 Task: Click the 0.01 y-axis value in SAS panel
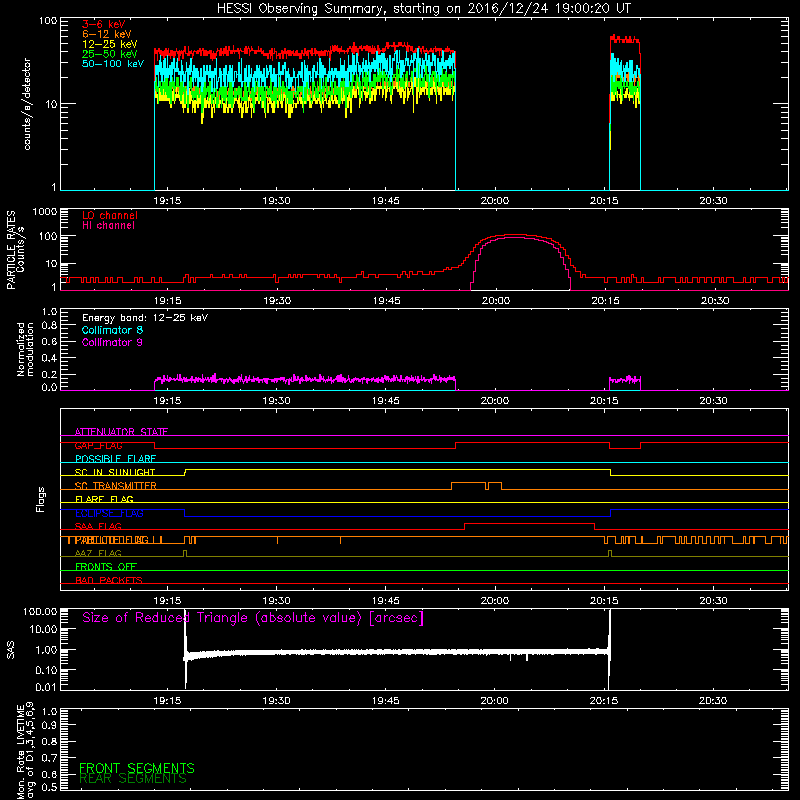(x=47, y=687)
